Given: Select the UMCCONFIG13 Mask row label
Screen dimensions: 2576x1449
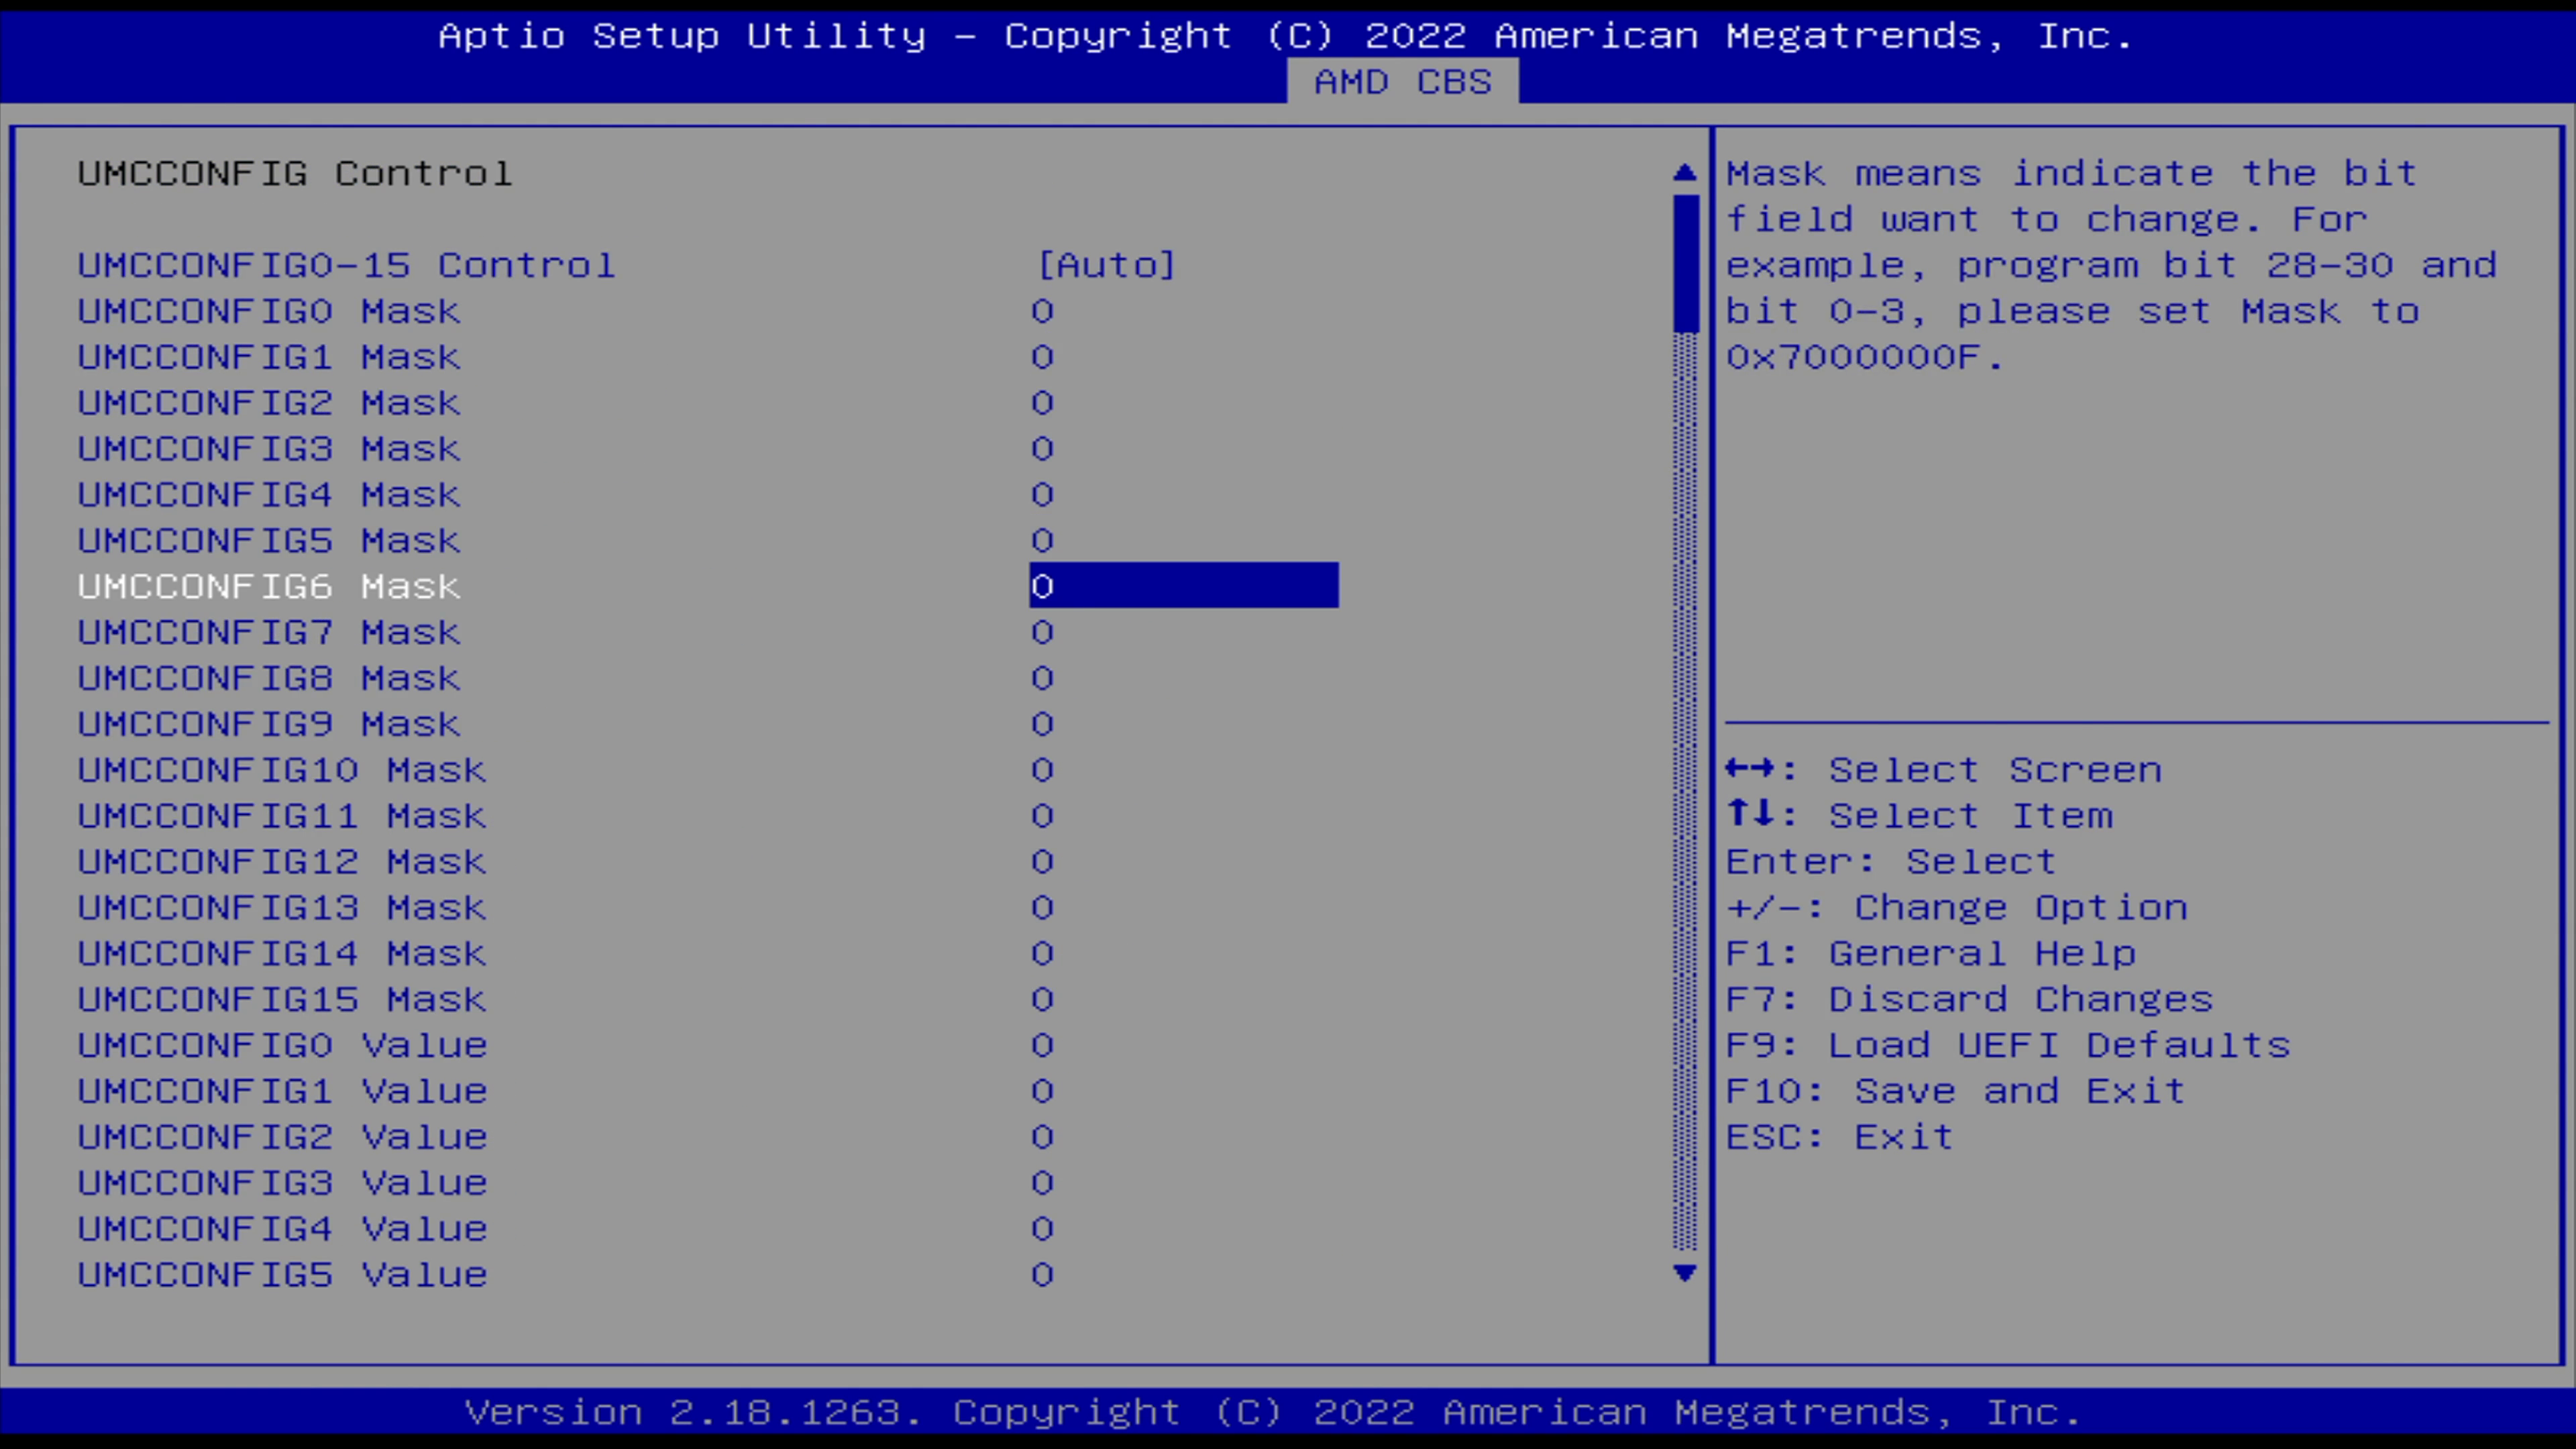Looking at the screenshot, I should click(x=282, y=908).
